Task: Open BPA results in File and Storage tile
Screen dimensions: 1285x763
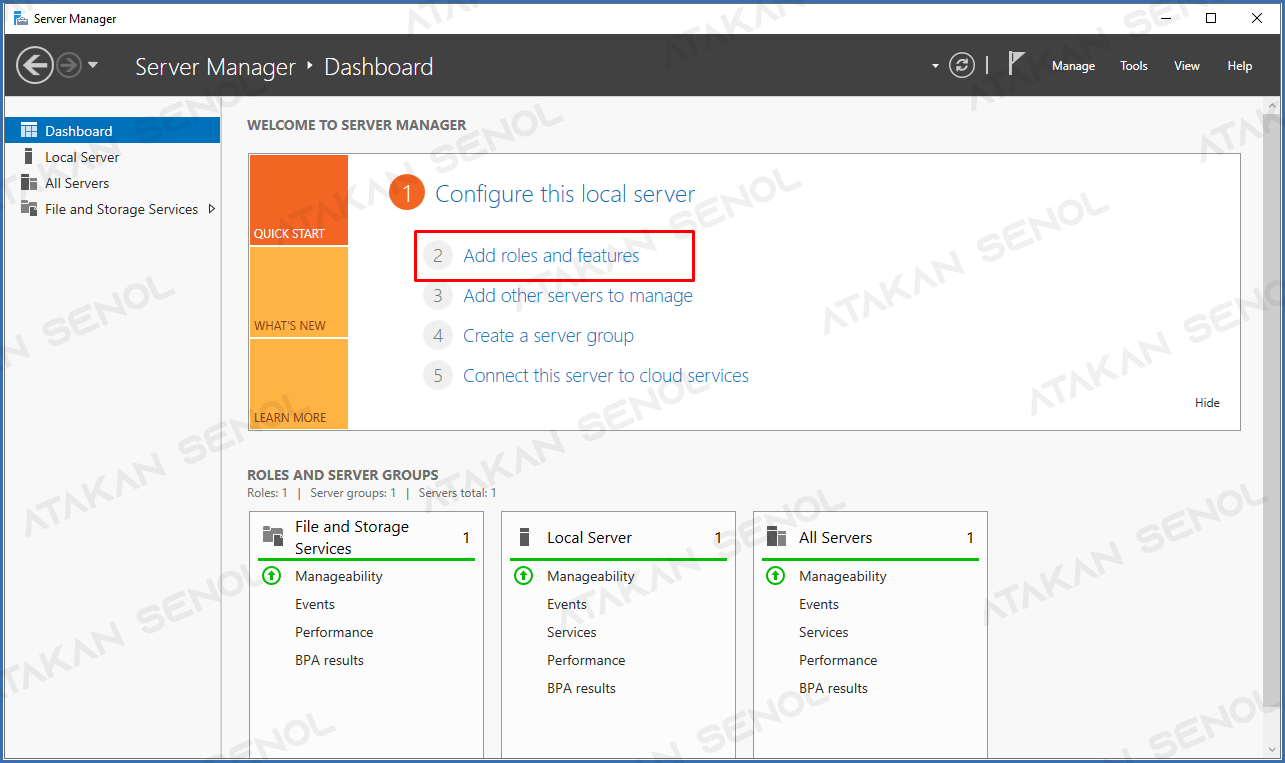Action: point(329,660)
